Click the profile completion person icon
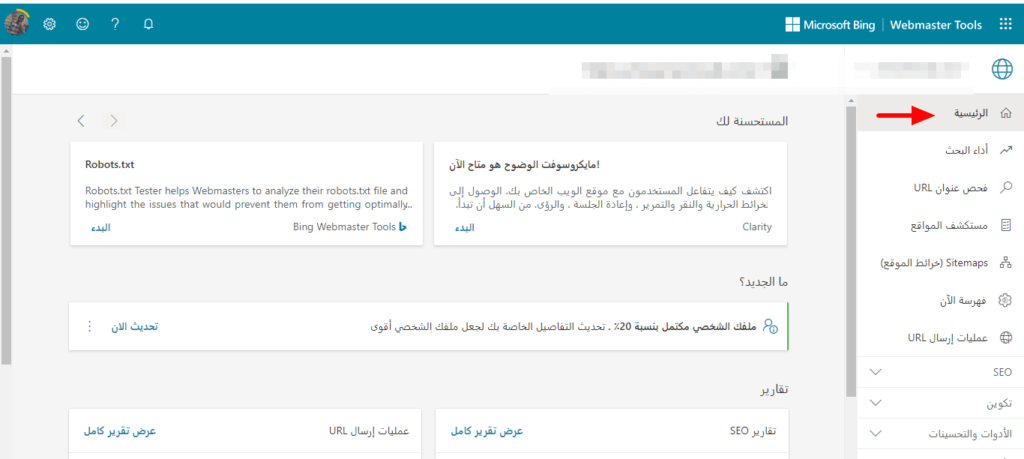1024x459 pixels. click(771, 326)
